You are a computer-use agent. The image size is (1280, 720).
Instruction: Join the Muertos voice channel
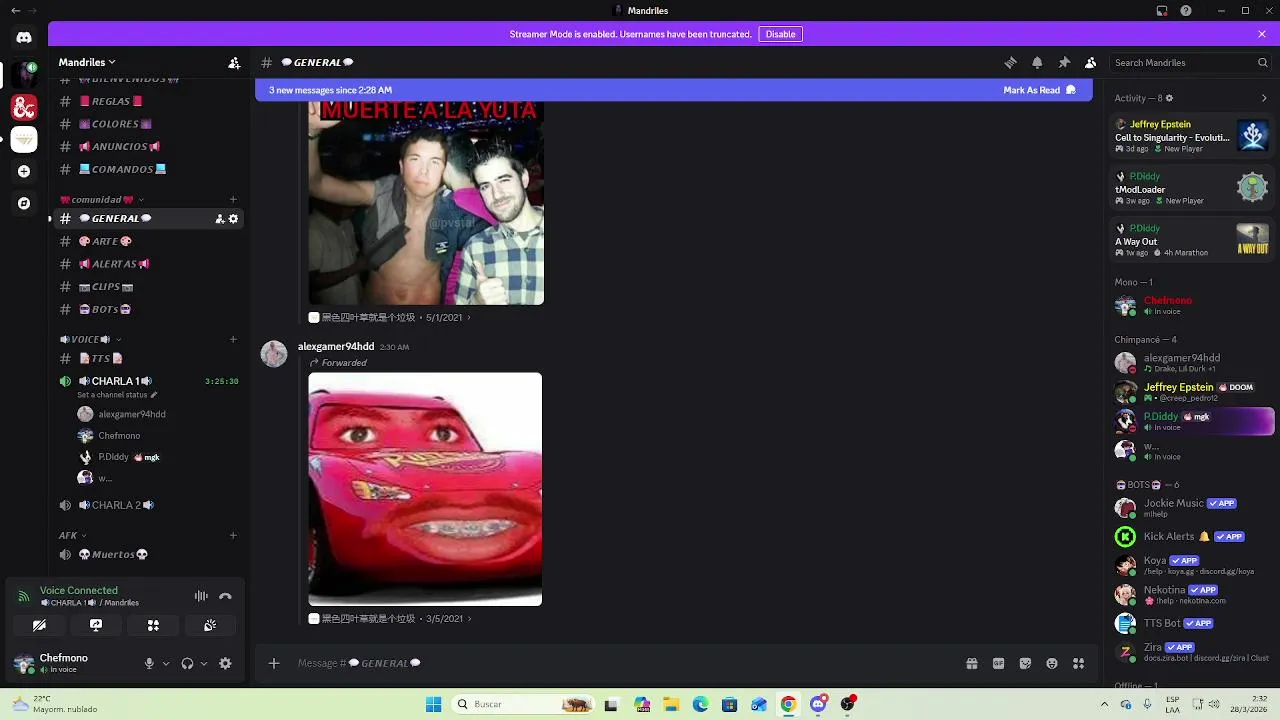[149, 554]
